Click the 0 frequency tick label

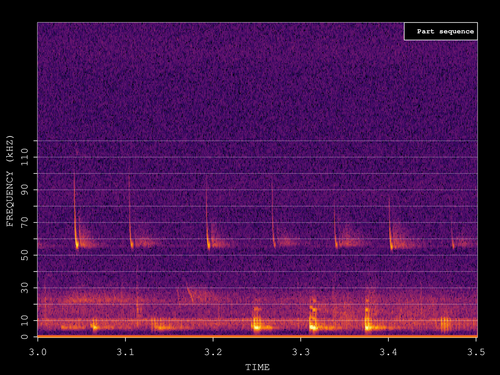(25, 337)
